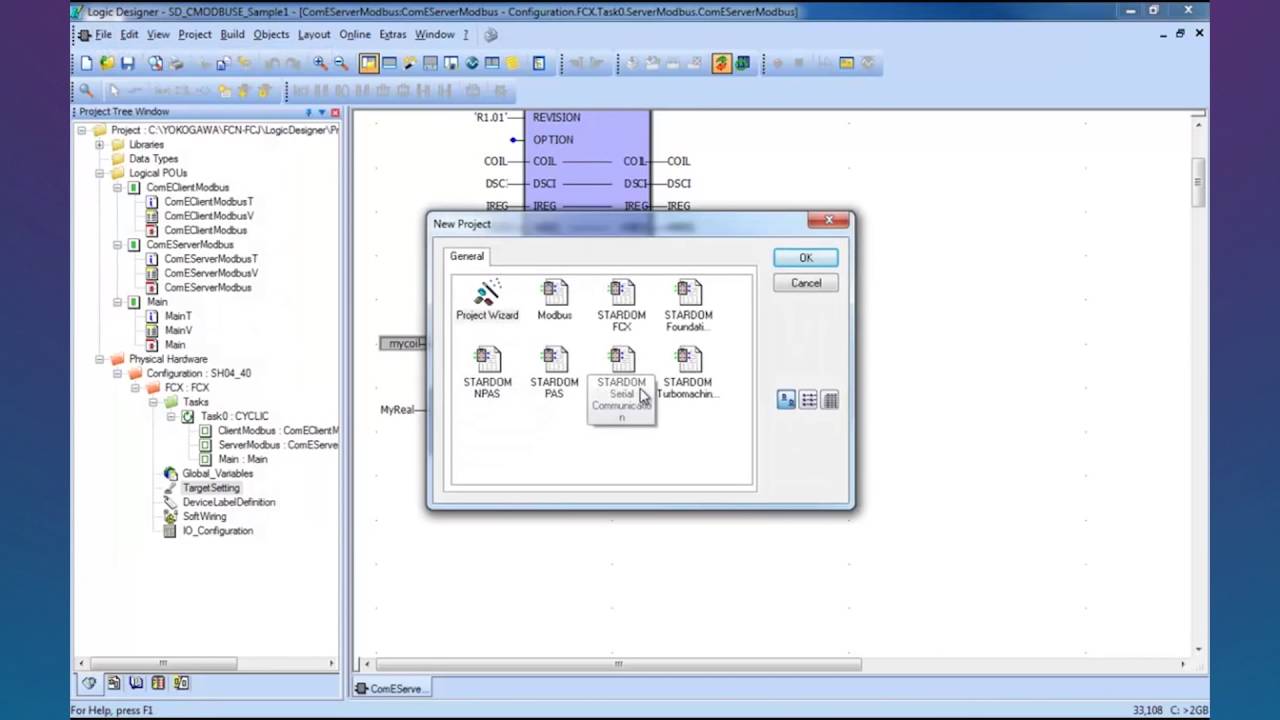Select ServerModbus : ComEServe task instance
This screenshot has height=720, width=1280.
[x=278, y=445]
